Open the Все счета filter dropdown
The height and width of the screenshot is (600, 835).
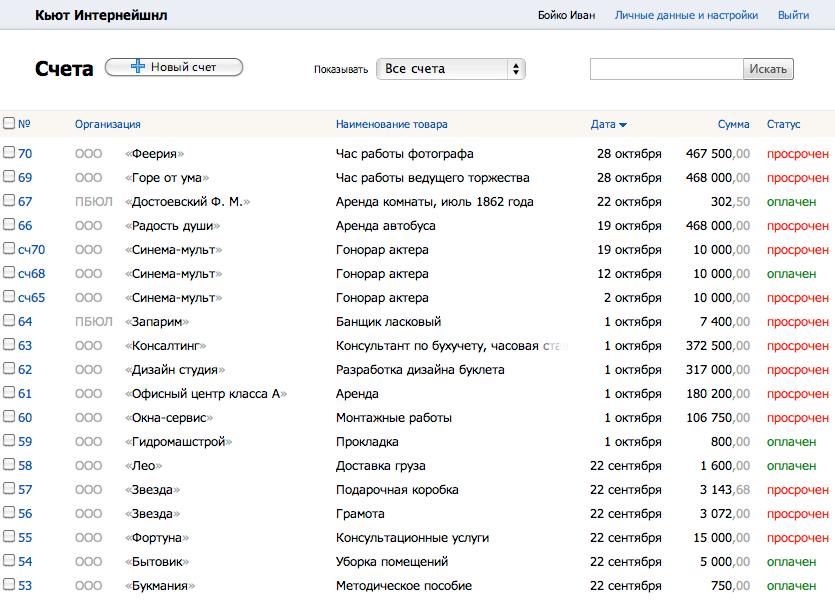[451, 69]
